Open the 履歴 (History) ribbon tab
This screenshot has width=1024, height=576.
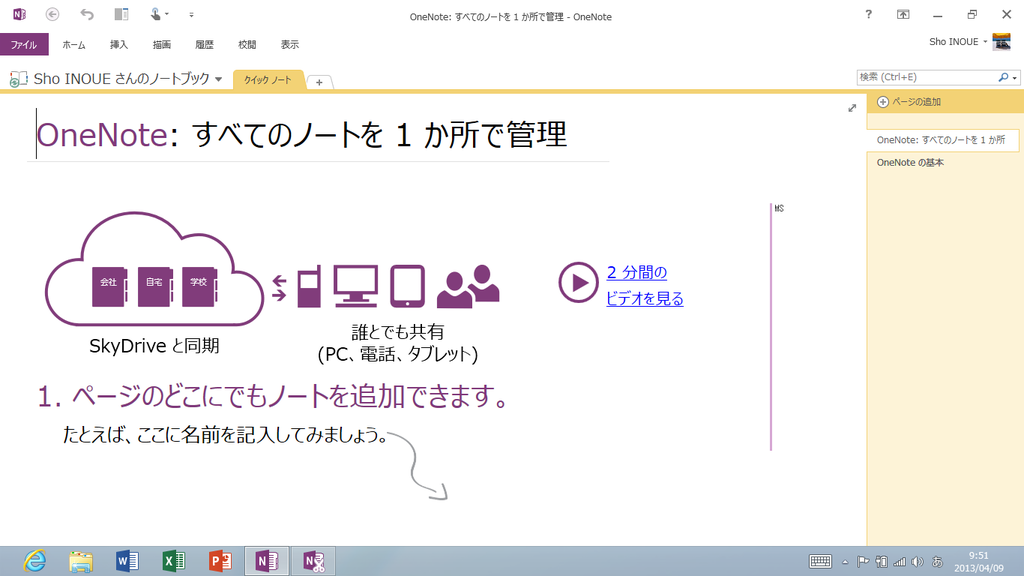pos(204,44)
